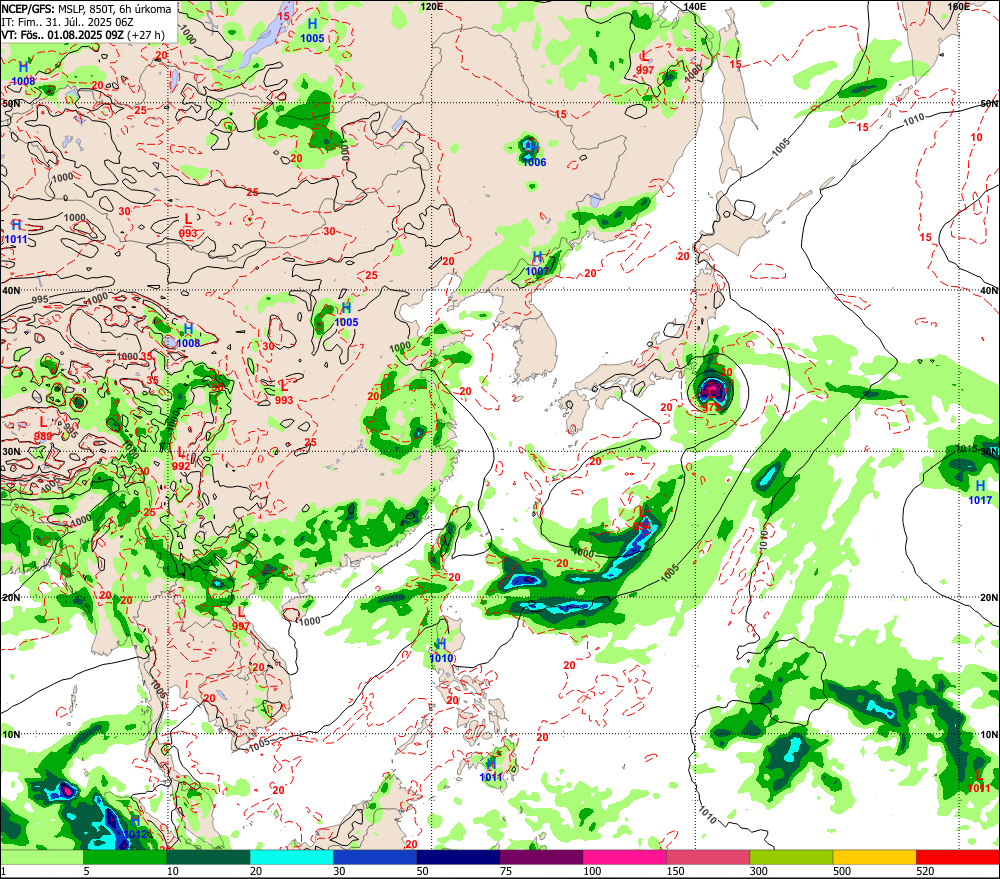Screen dimensions: 1000x879
Task: Click the red 520+ legend swatch
Action: 958,857
